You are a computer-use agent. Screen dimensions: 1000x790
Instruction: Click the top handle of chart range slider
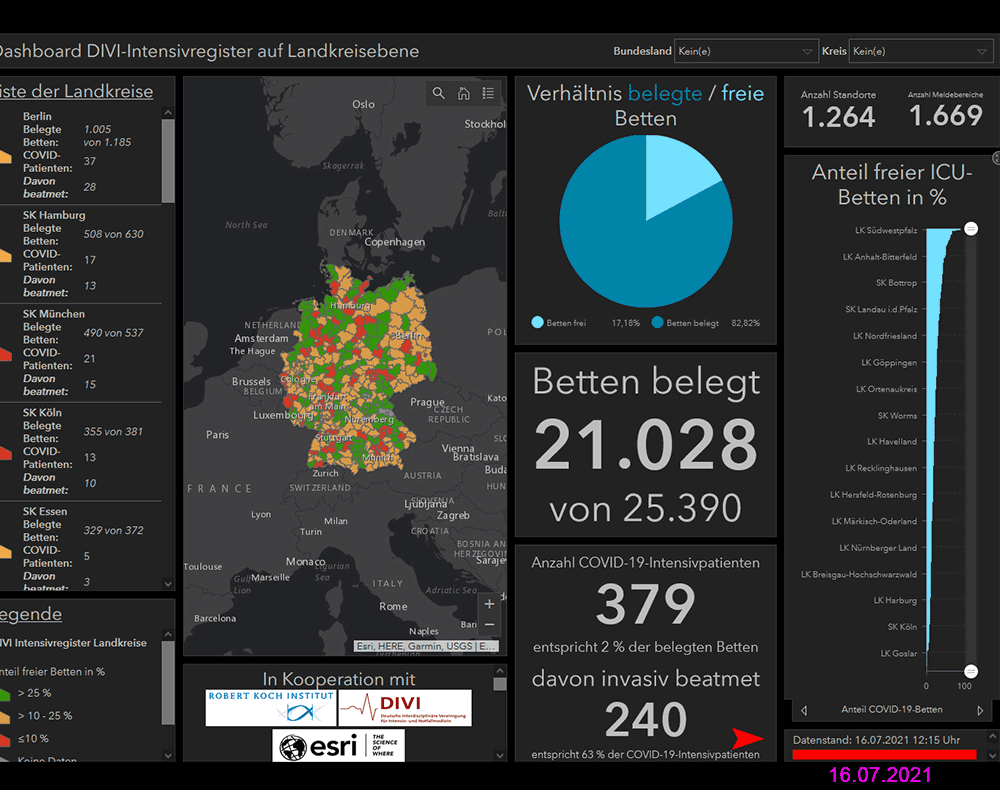coord(970,229)
